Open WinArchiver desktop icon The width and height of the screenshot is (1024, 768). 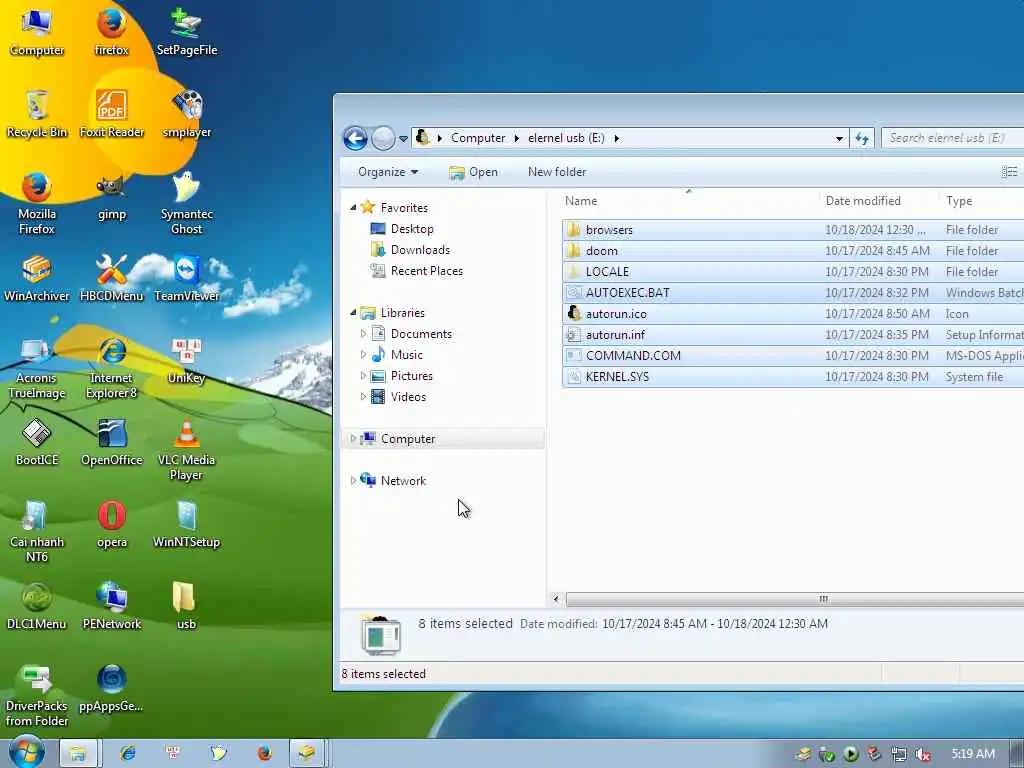[37, 278]
